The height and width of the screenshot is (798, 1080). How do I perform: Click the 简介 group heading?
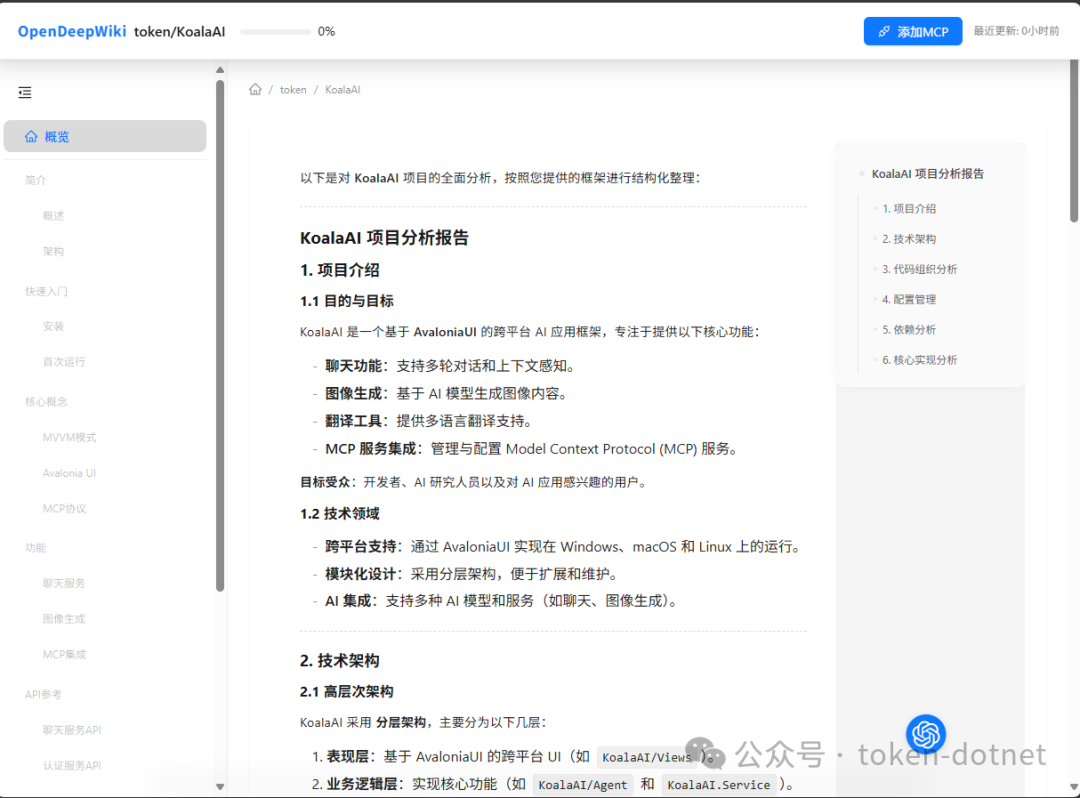click(x=35, y=180)
